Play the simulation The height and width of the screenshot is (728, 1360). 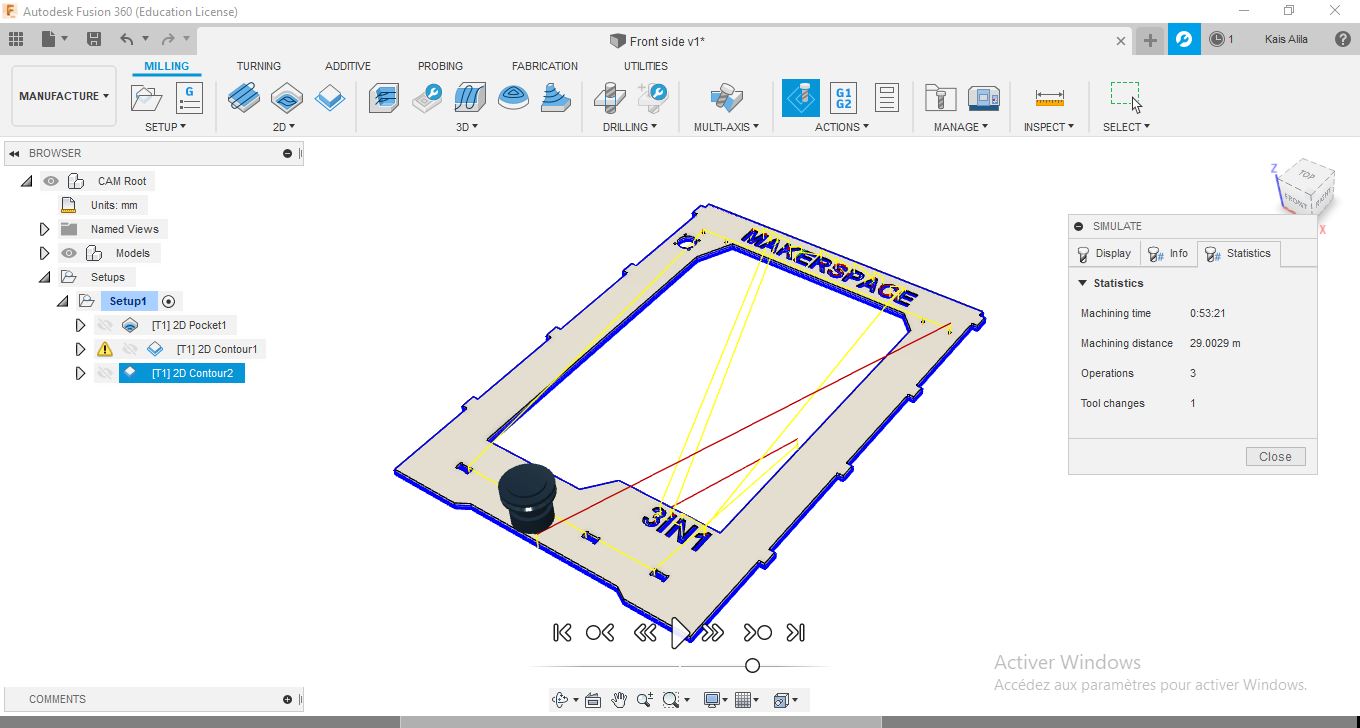[680, 632]
